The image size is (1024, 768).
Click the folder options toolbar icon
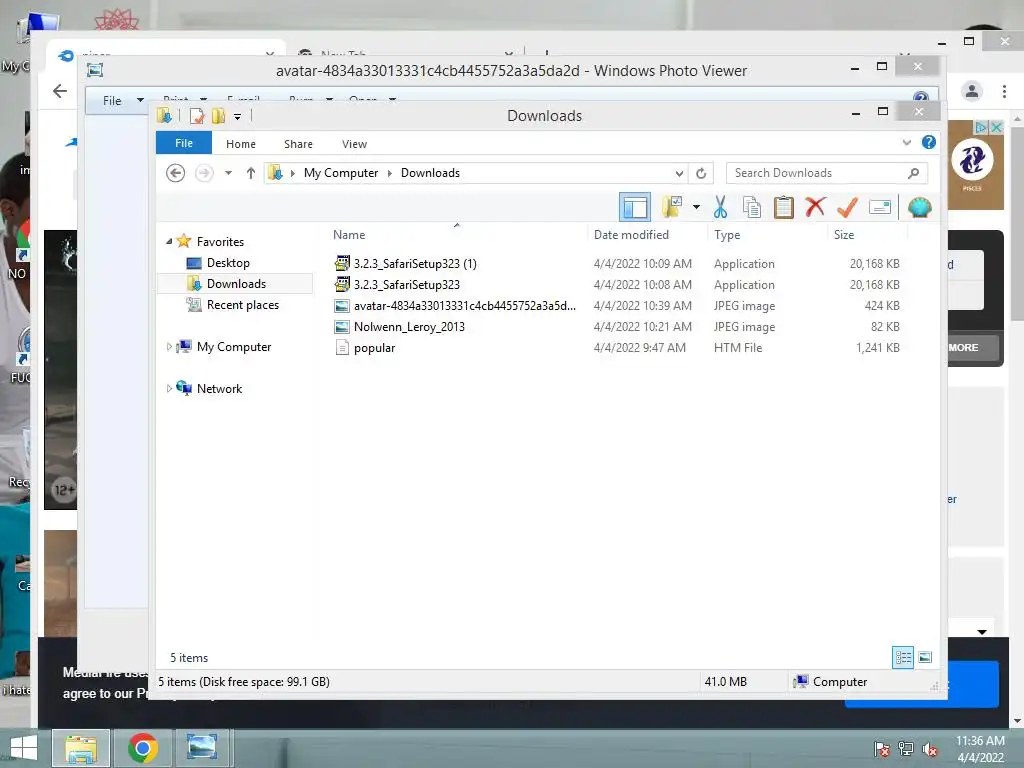tap(672, 207)
